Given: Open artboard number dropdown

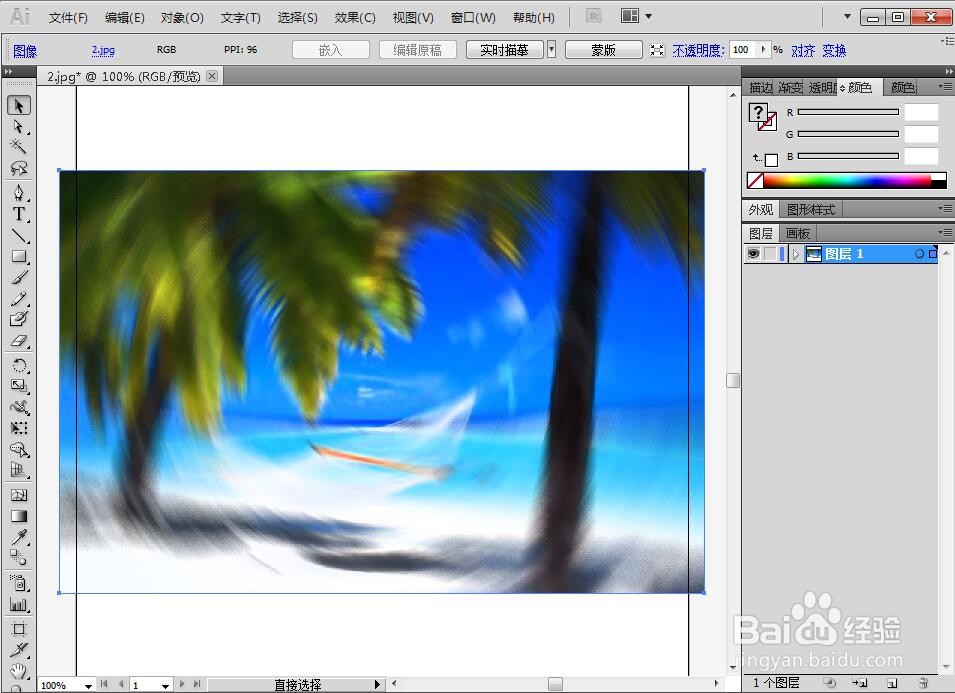Looking at the screenshot, I should point(165,686).
